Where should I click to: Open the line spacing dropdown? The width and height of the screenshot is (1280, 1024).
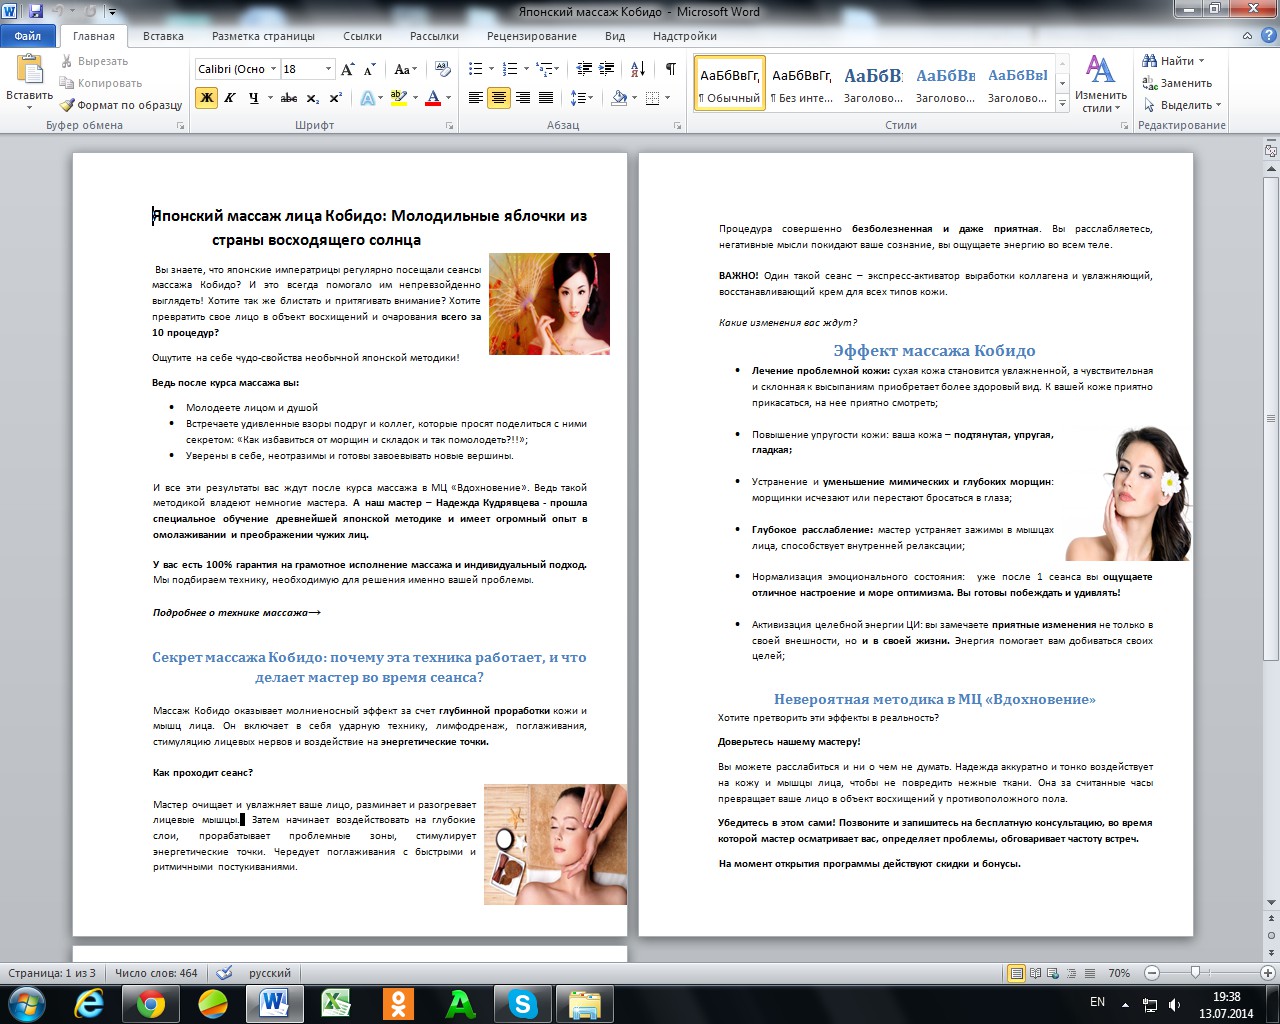coord(582,98)
